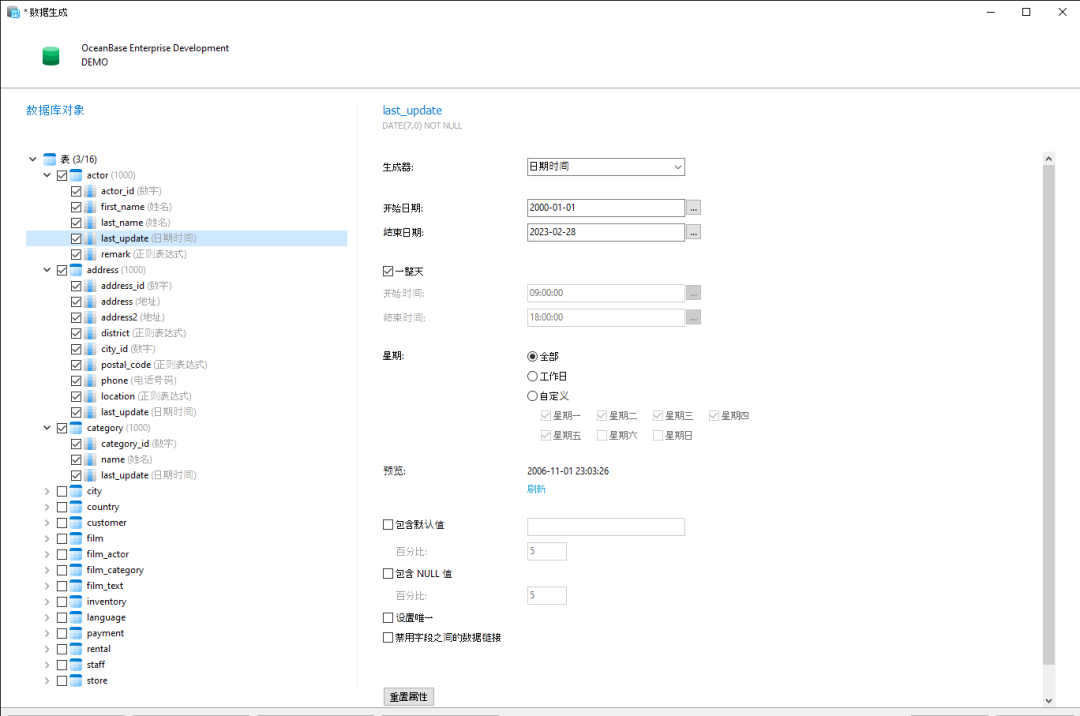Uncheck the 一整天 all-day checkbox
This screenshot has height=716, width=1080.
pyautogui.click(x=388, y=271)
